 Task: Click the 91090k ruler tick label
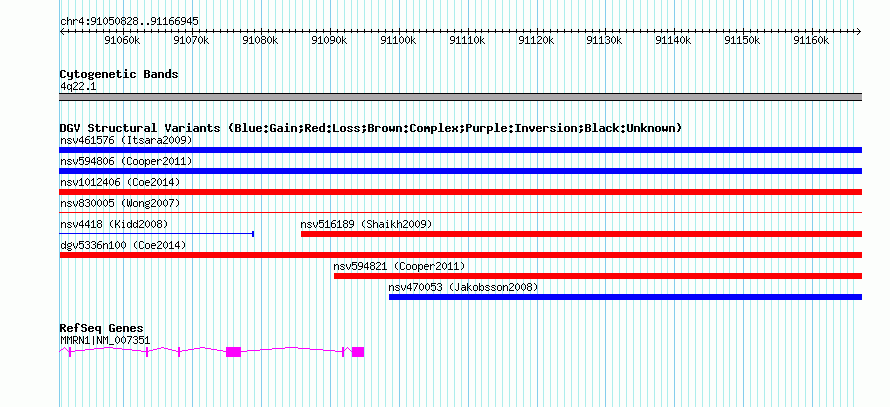pyautogui.click(x=329, y=41)
